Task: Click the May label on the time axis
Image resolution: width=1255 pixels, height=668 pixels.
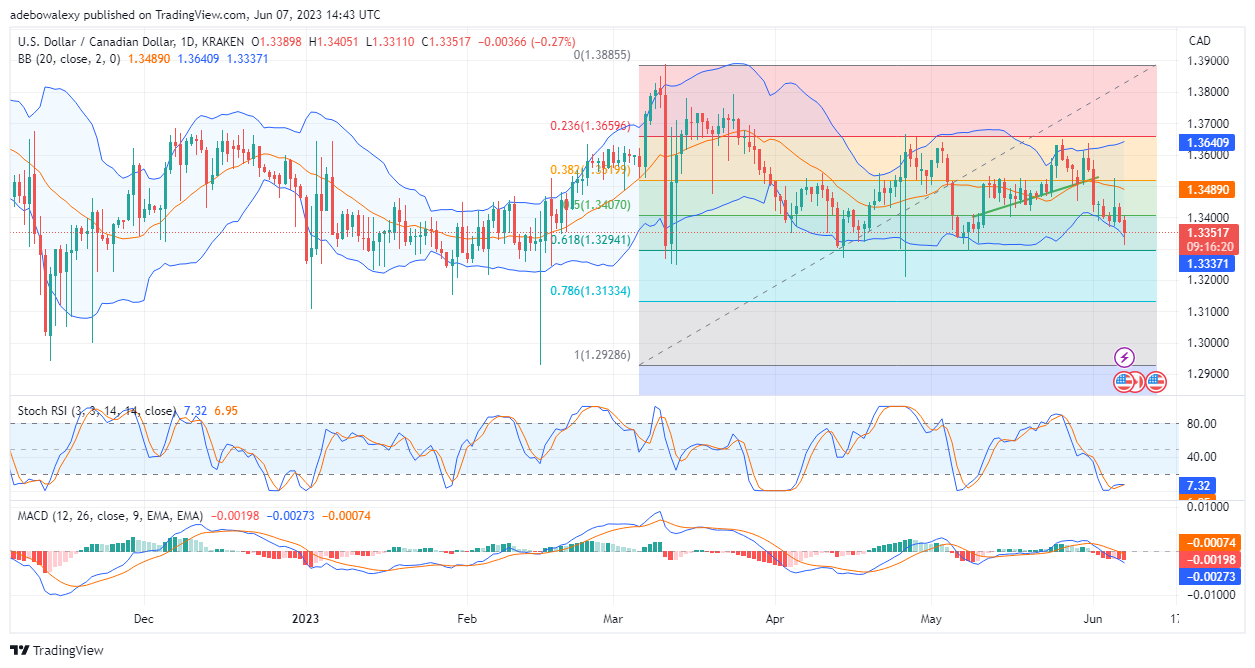Action: pyautogui.click(x=930, y=618)
